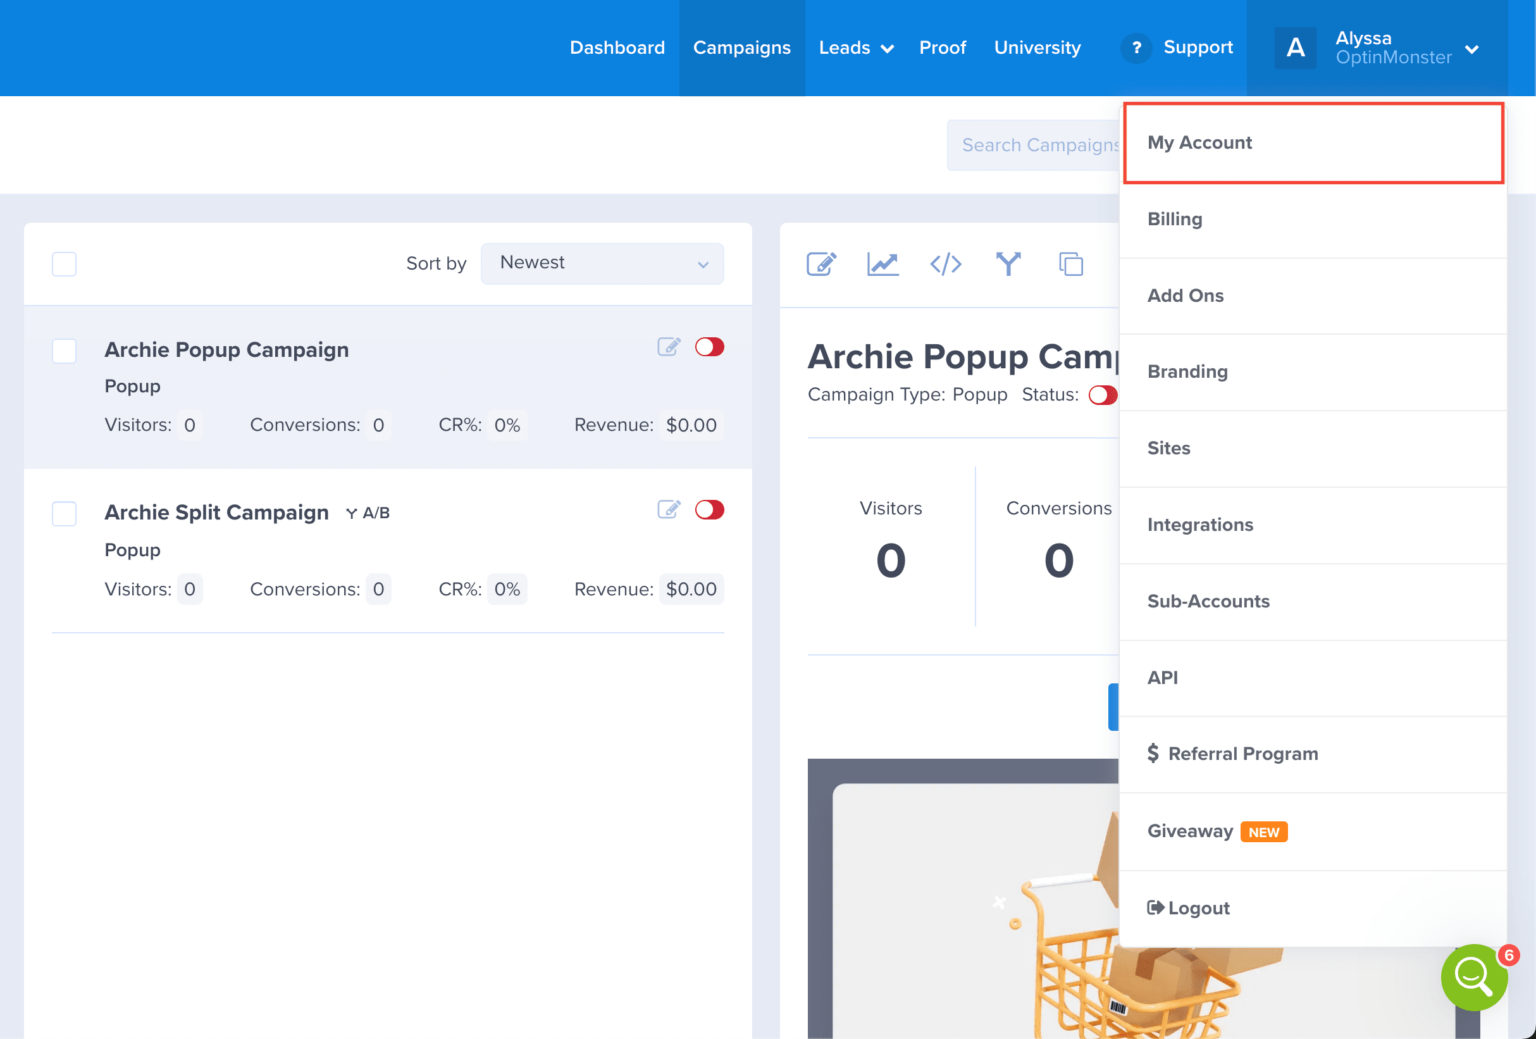Select My Account from the menu
Image resolution: width=1536 pixels, height=1039 pixels.
[x=1200, y=143]
